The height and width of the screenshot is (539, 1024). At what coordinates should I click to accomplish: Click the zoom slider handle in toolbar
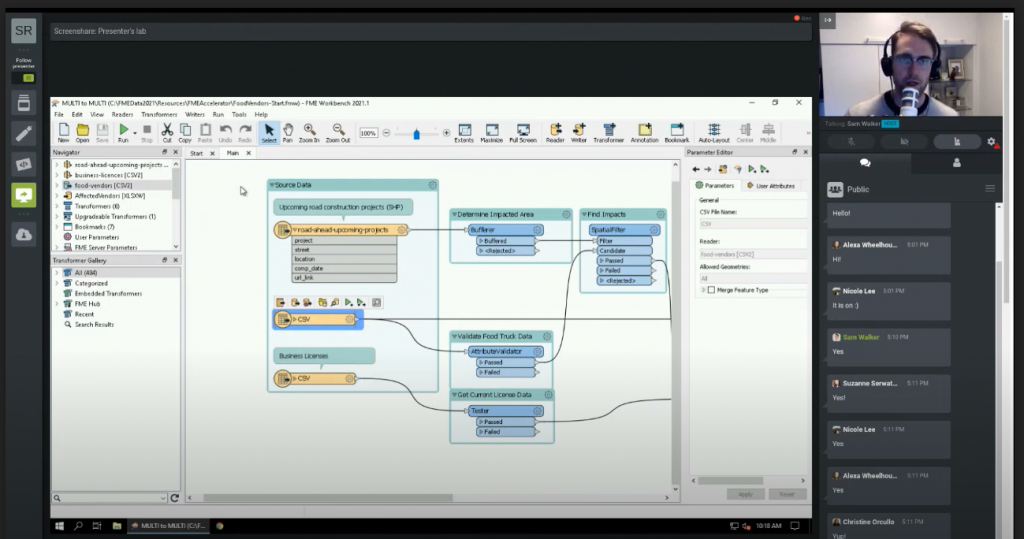click(x=417, y=134)
